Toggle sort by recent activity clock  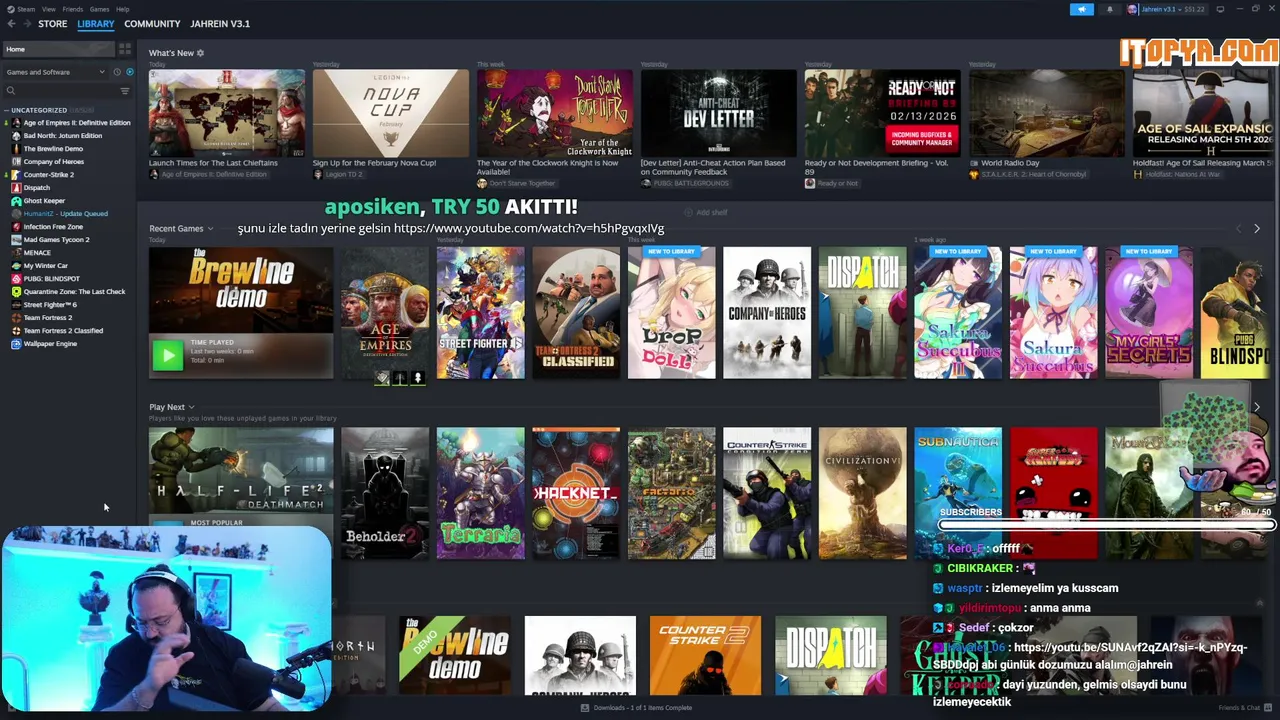[117, 72]
